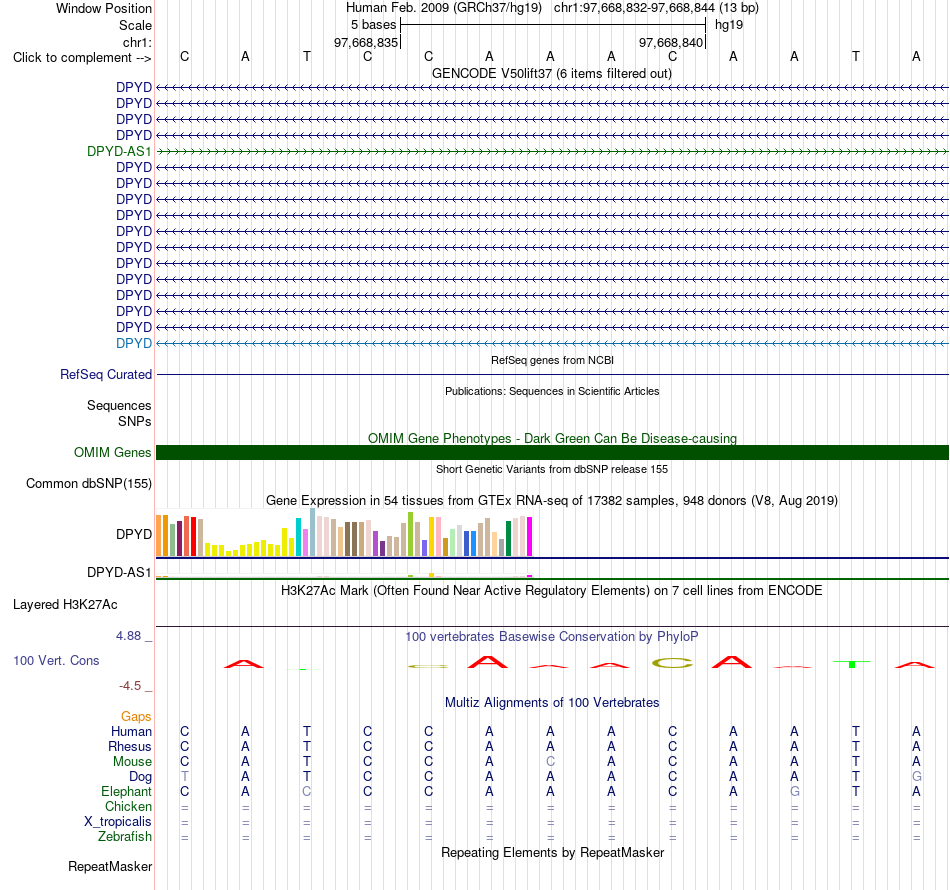This screenshot has height=890, width=950.
Task: Click the green T letter in the PhyloP logo
Action: (852, 664)
